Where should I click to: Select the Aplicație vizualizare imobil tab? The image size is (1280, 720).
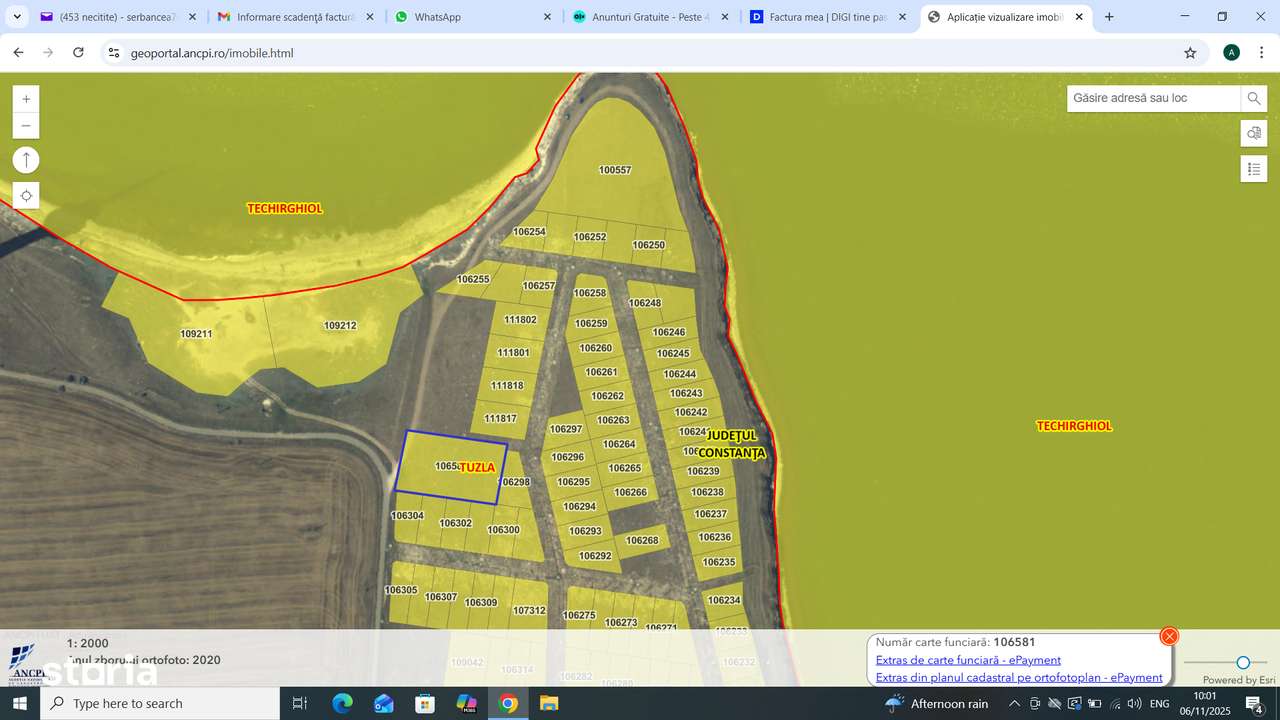(1005, 17)
